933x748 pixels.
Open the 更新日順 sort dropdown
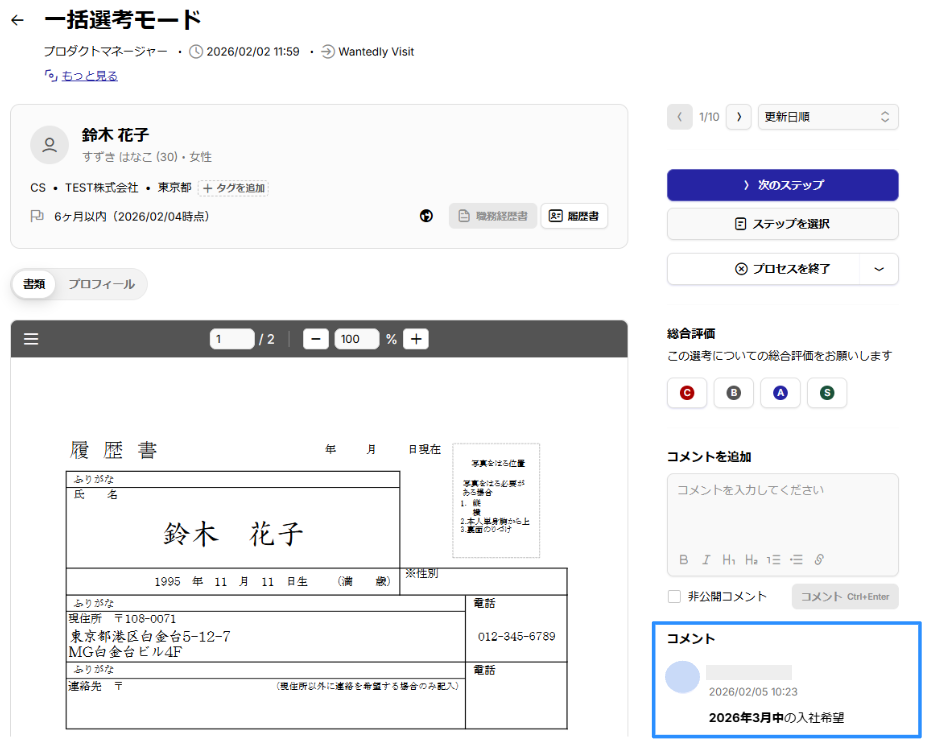tap(827, 117)
